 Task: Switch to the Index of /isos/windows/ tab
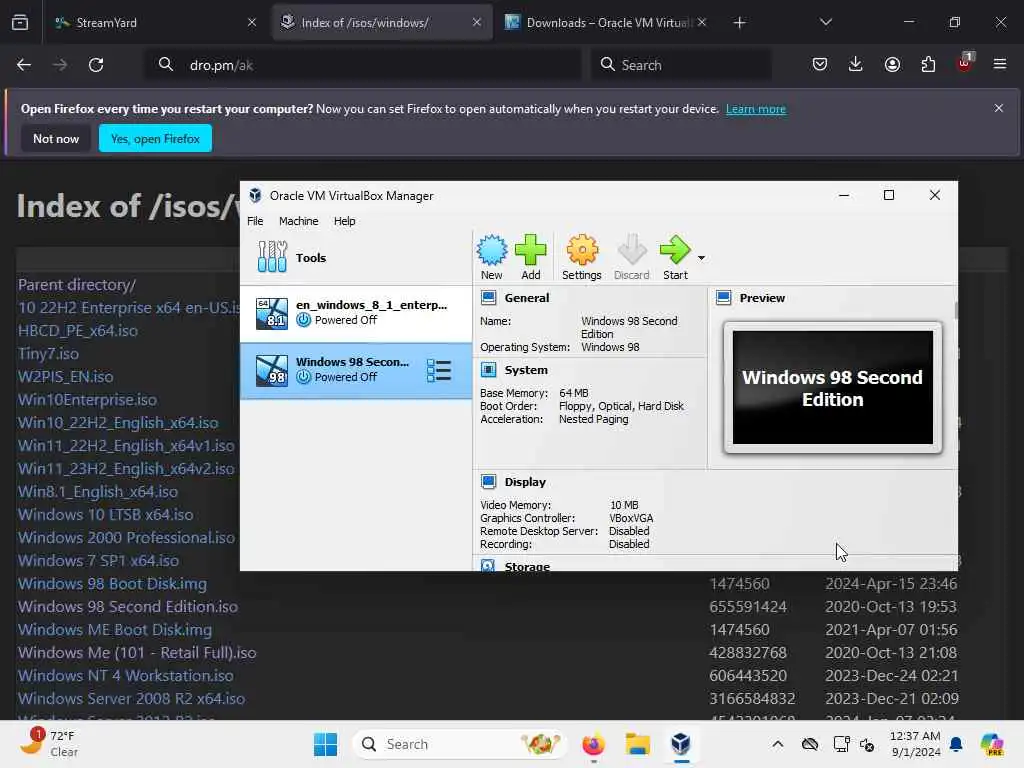(382, 23)
